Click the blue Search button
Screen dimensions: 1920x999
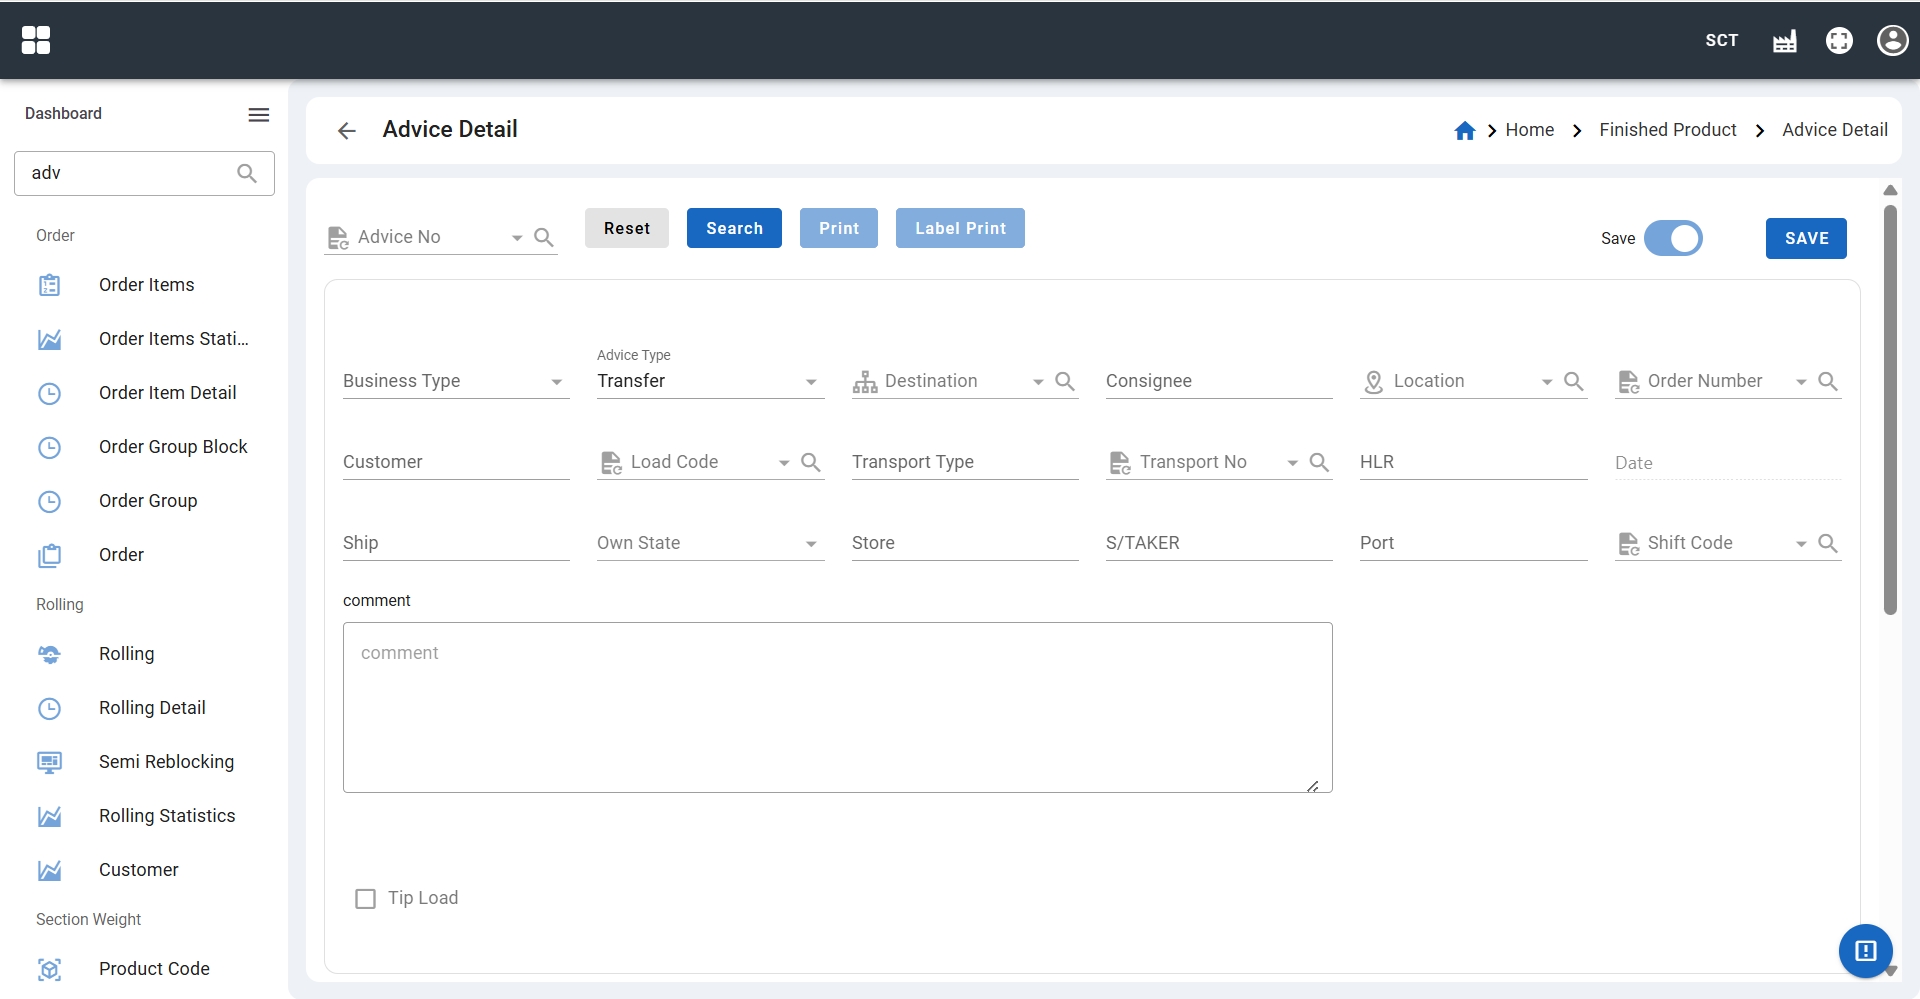[x=734, y=229]
